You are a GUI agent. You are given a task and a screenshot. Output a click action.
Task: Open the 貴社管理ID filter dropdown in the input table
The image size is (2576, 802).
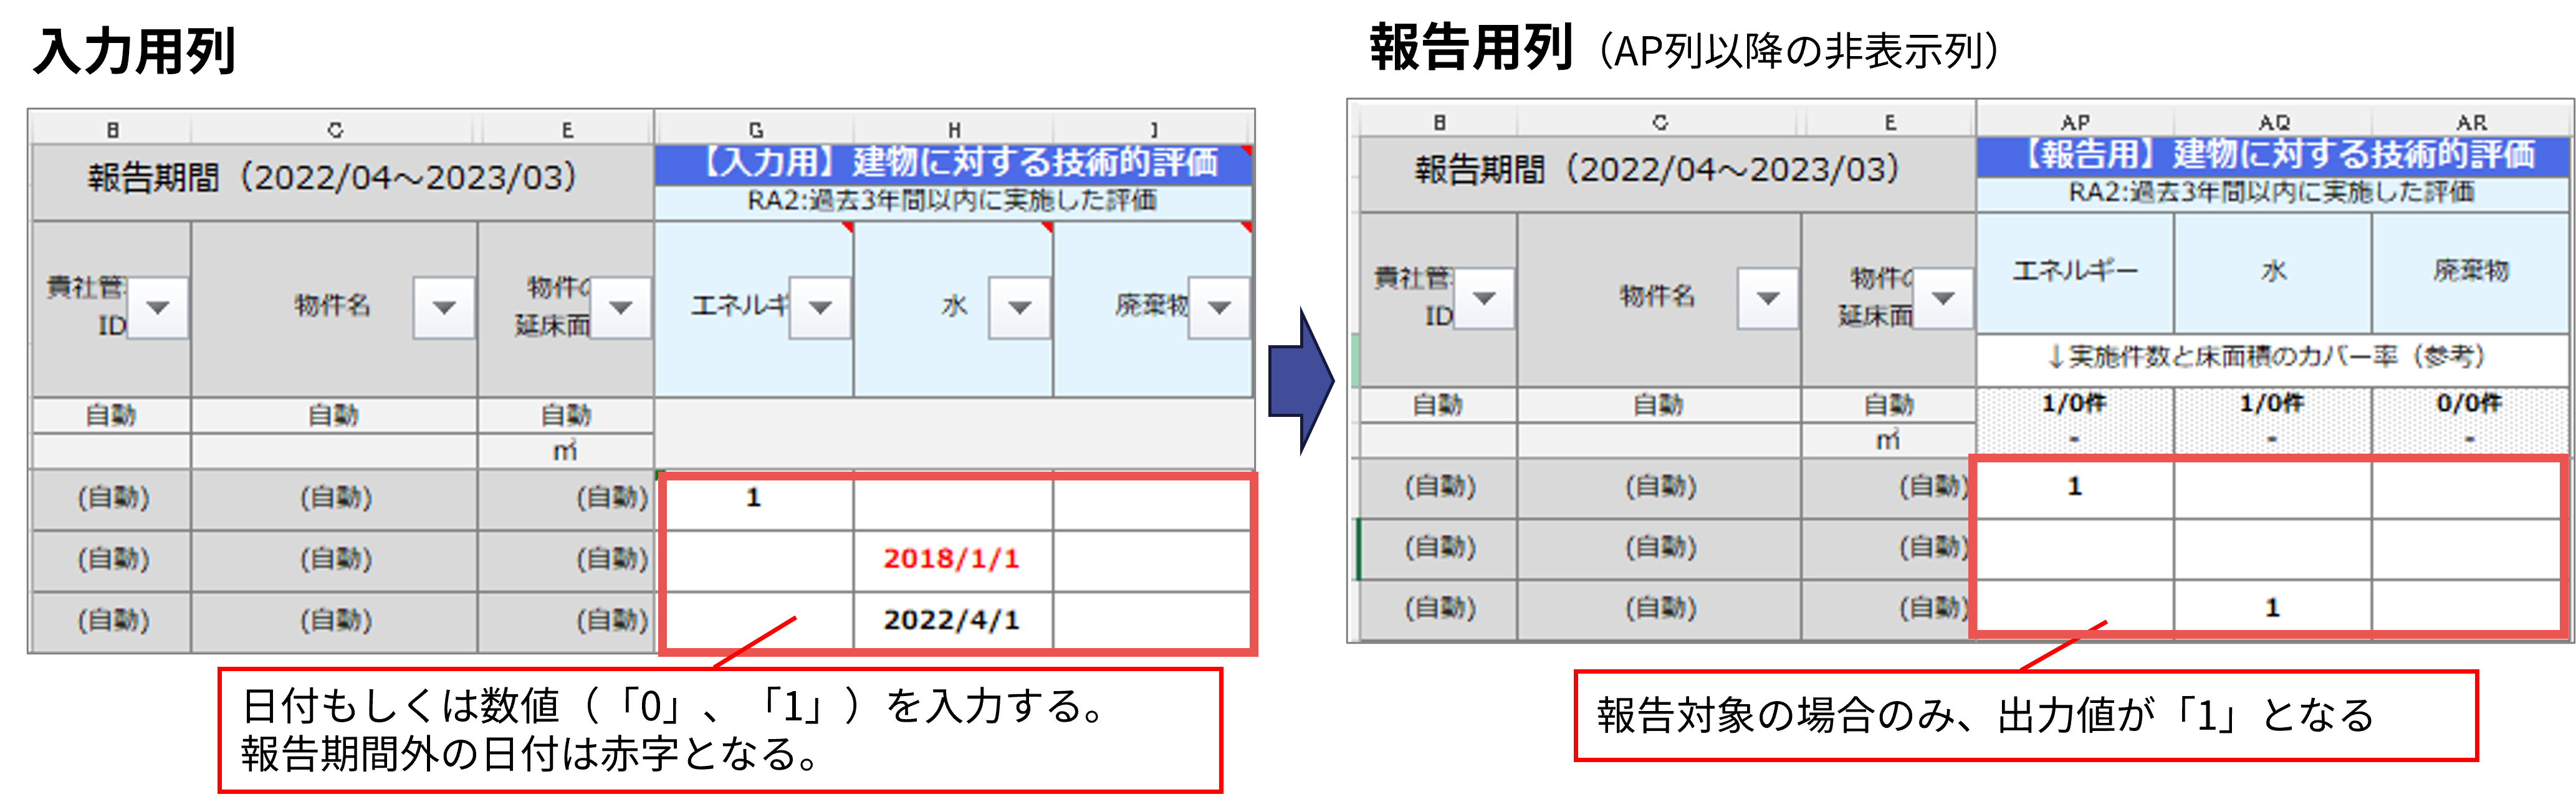(x=158, y=307)
